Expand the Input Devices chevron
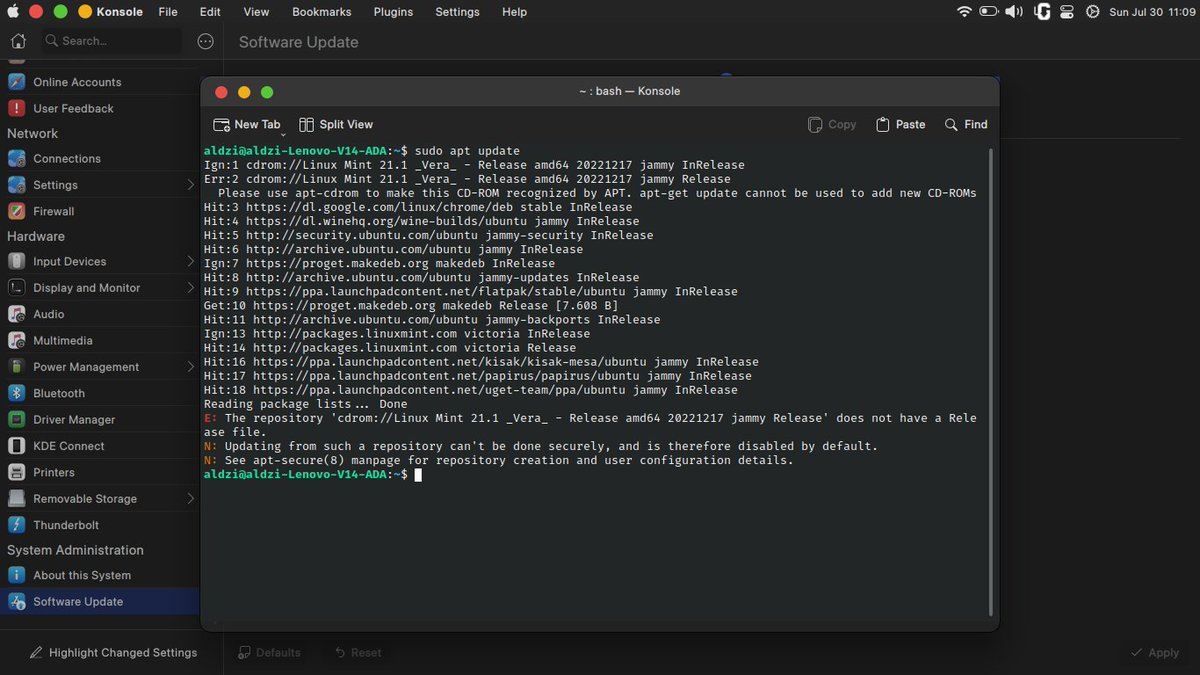1200x675 pixels. pyautogui.click(x=190, y=261)
